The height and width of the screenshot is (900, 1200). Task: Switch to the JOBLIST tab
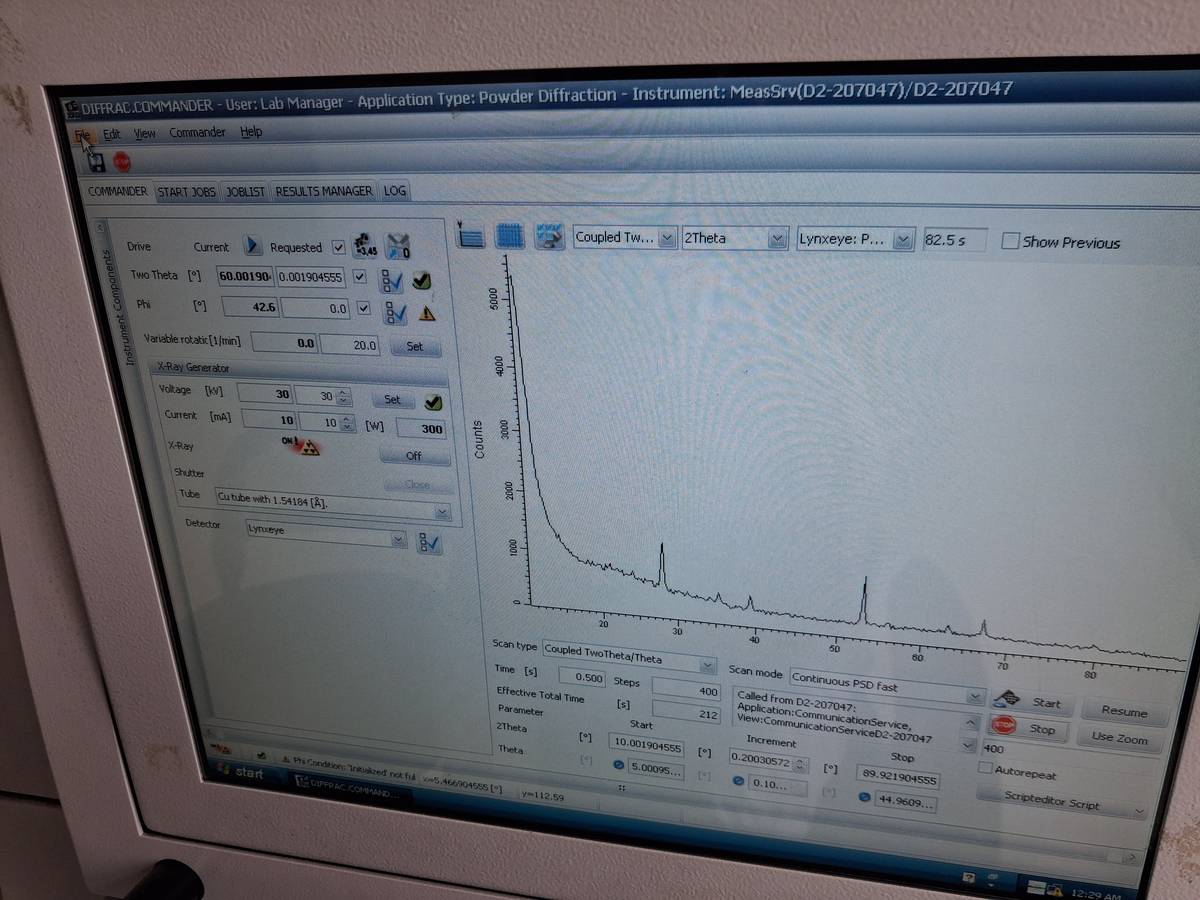pos(246,191)
